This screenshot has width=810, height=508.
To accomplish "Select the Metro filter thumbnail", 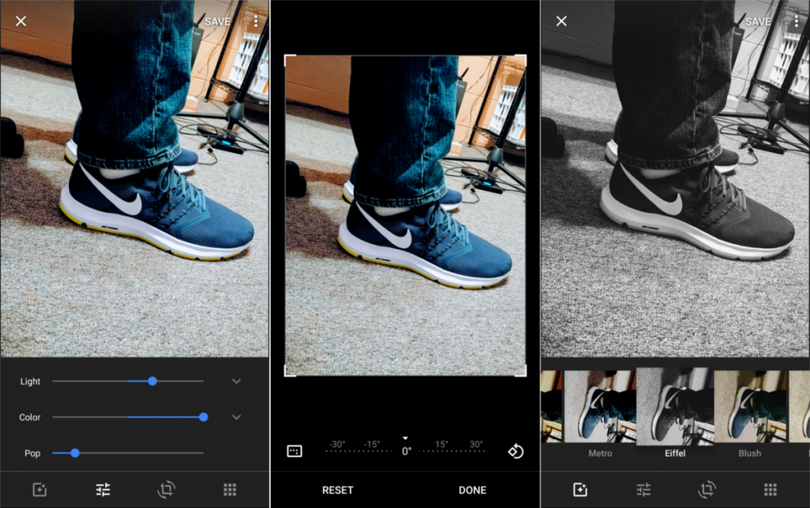I will [600, 407].
